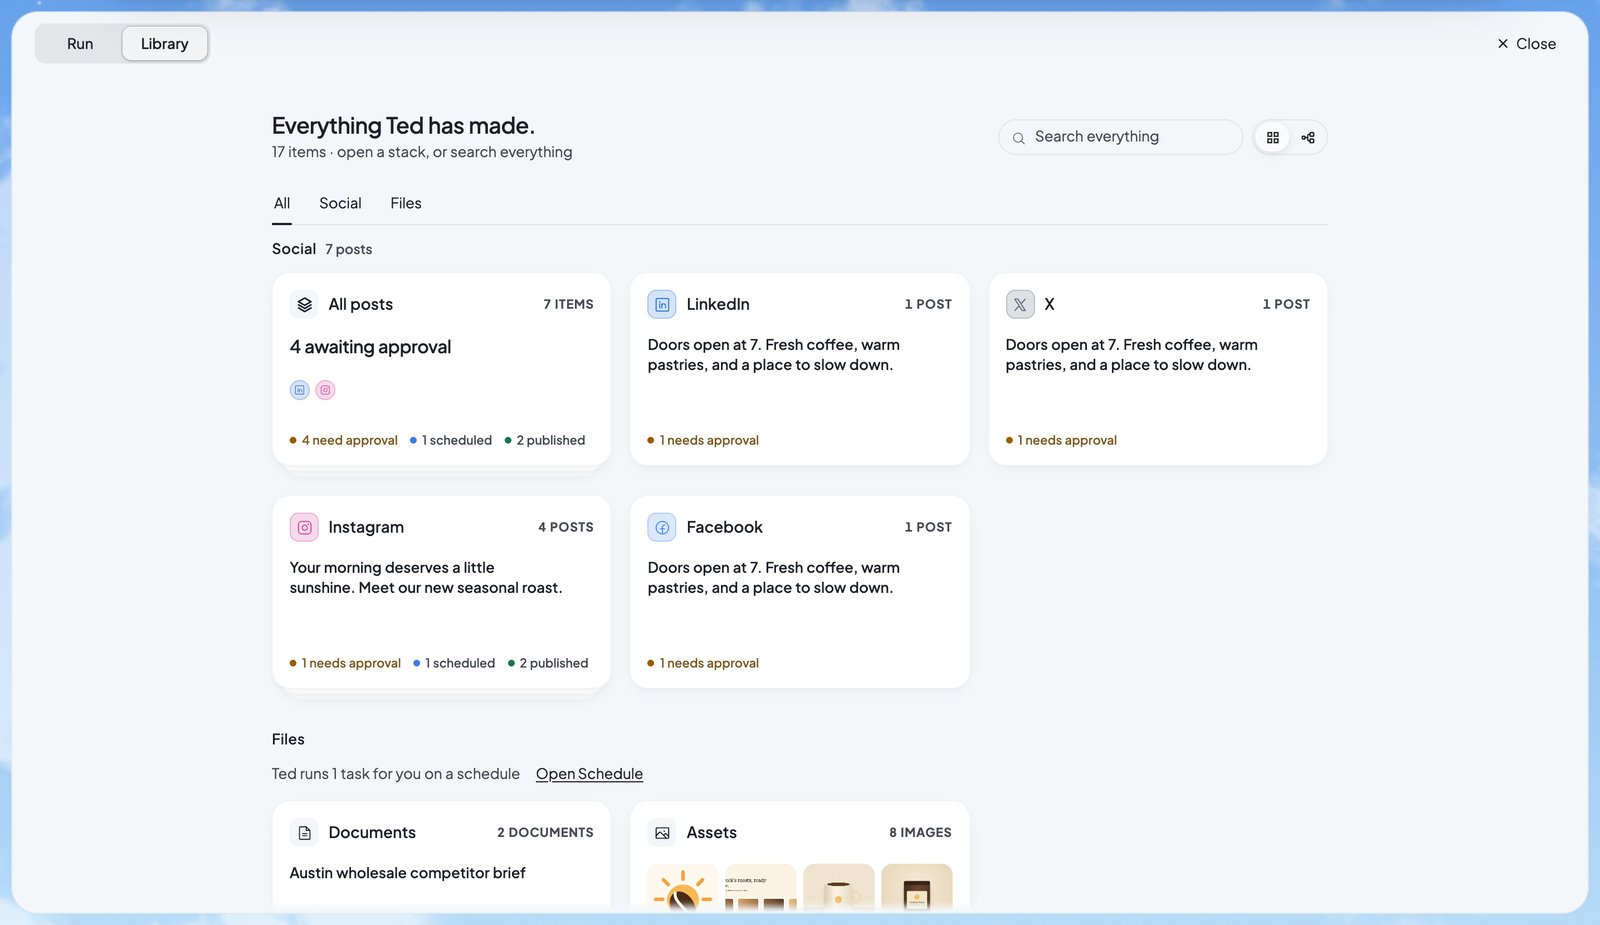Switch to grid view icon
This screenshot has height=925, width=1600.
click(1273, 138)
